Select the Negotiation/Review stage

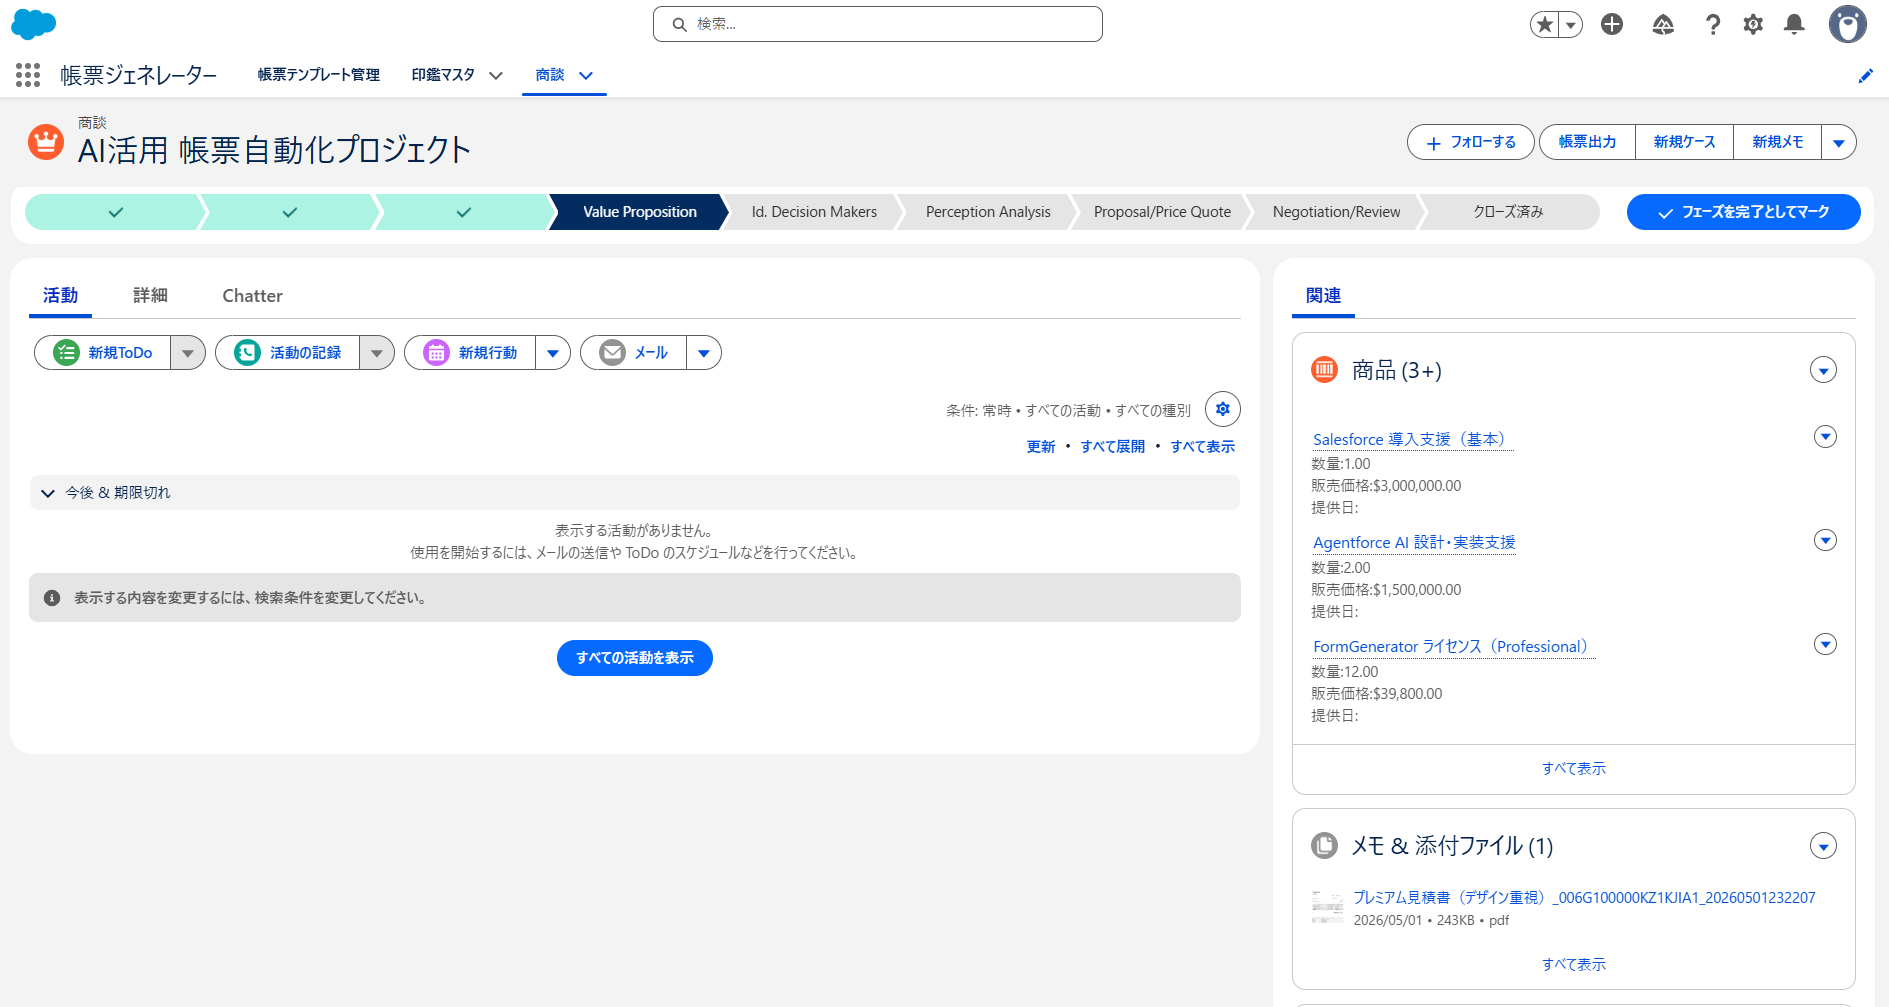point(1336,212)
